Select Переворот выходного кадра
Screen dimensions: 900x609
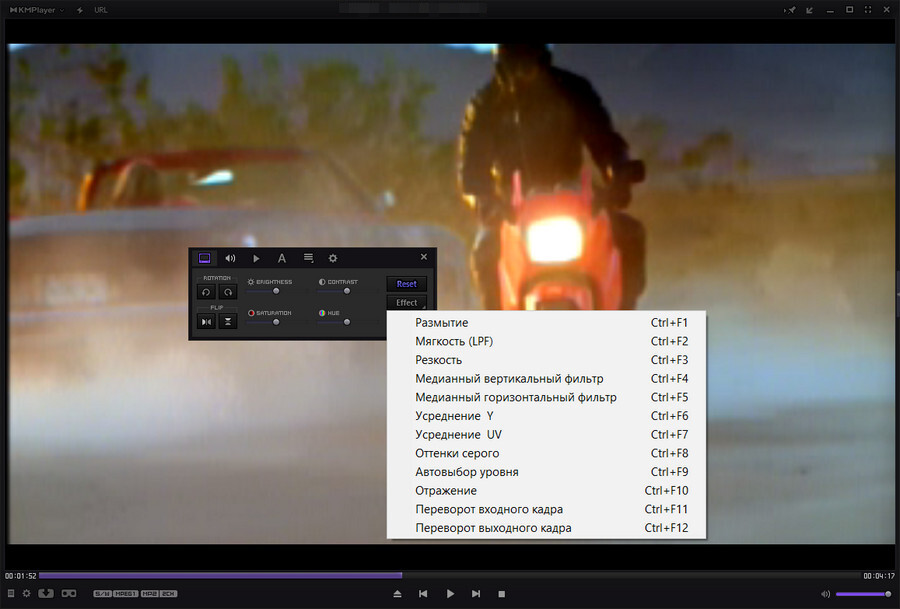pos(546,527)
